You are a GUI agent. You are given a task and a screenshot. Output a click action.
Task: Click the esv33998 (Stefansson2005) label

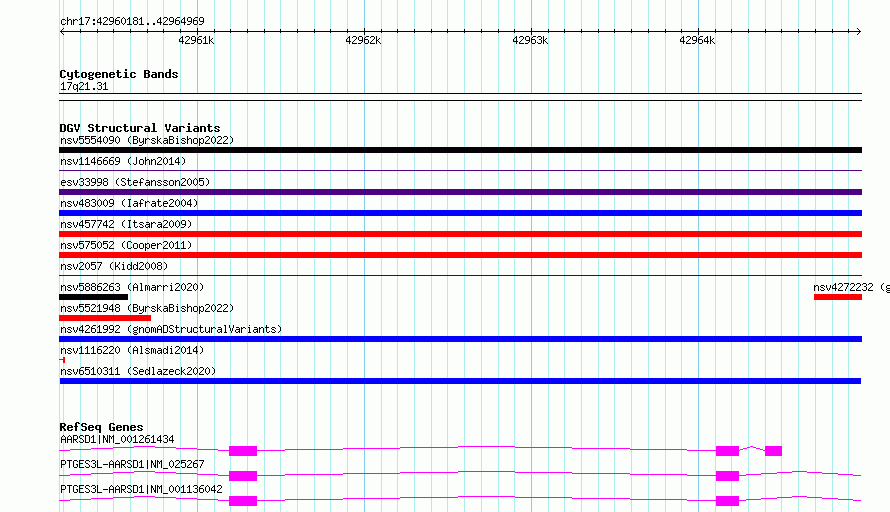(x=135, y=182)
